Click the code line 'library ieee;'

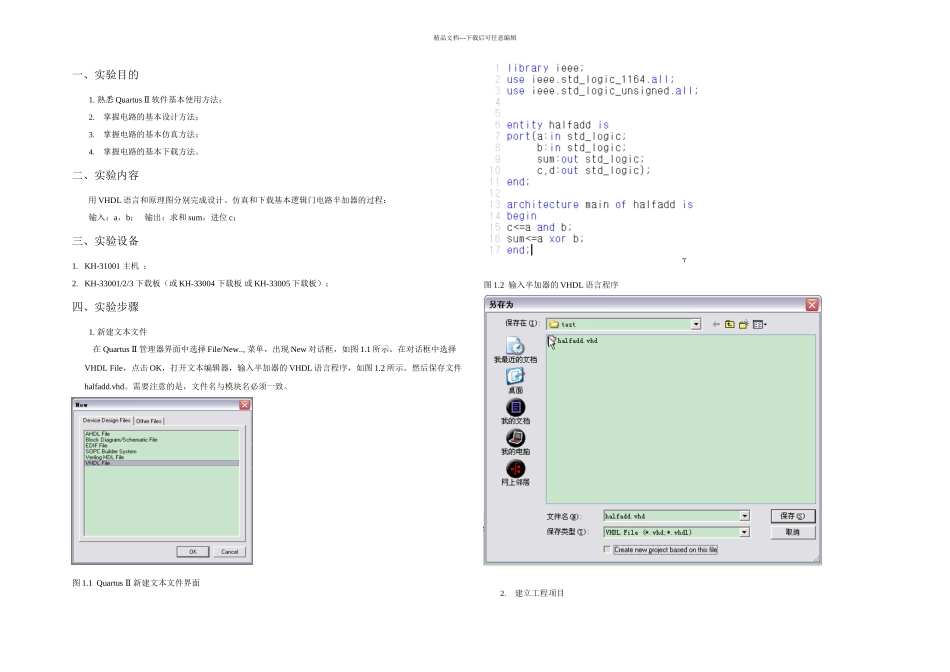tap(545, 68)
